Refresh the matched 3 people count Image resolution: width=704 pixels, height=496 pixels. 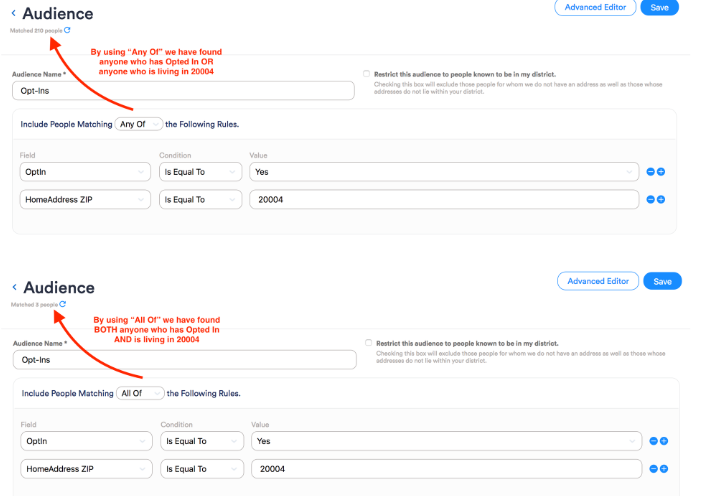[x=63, y=304]
